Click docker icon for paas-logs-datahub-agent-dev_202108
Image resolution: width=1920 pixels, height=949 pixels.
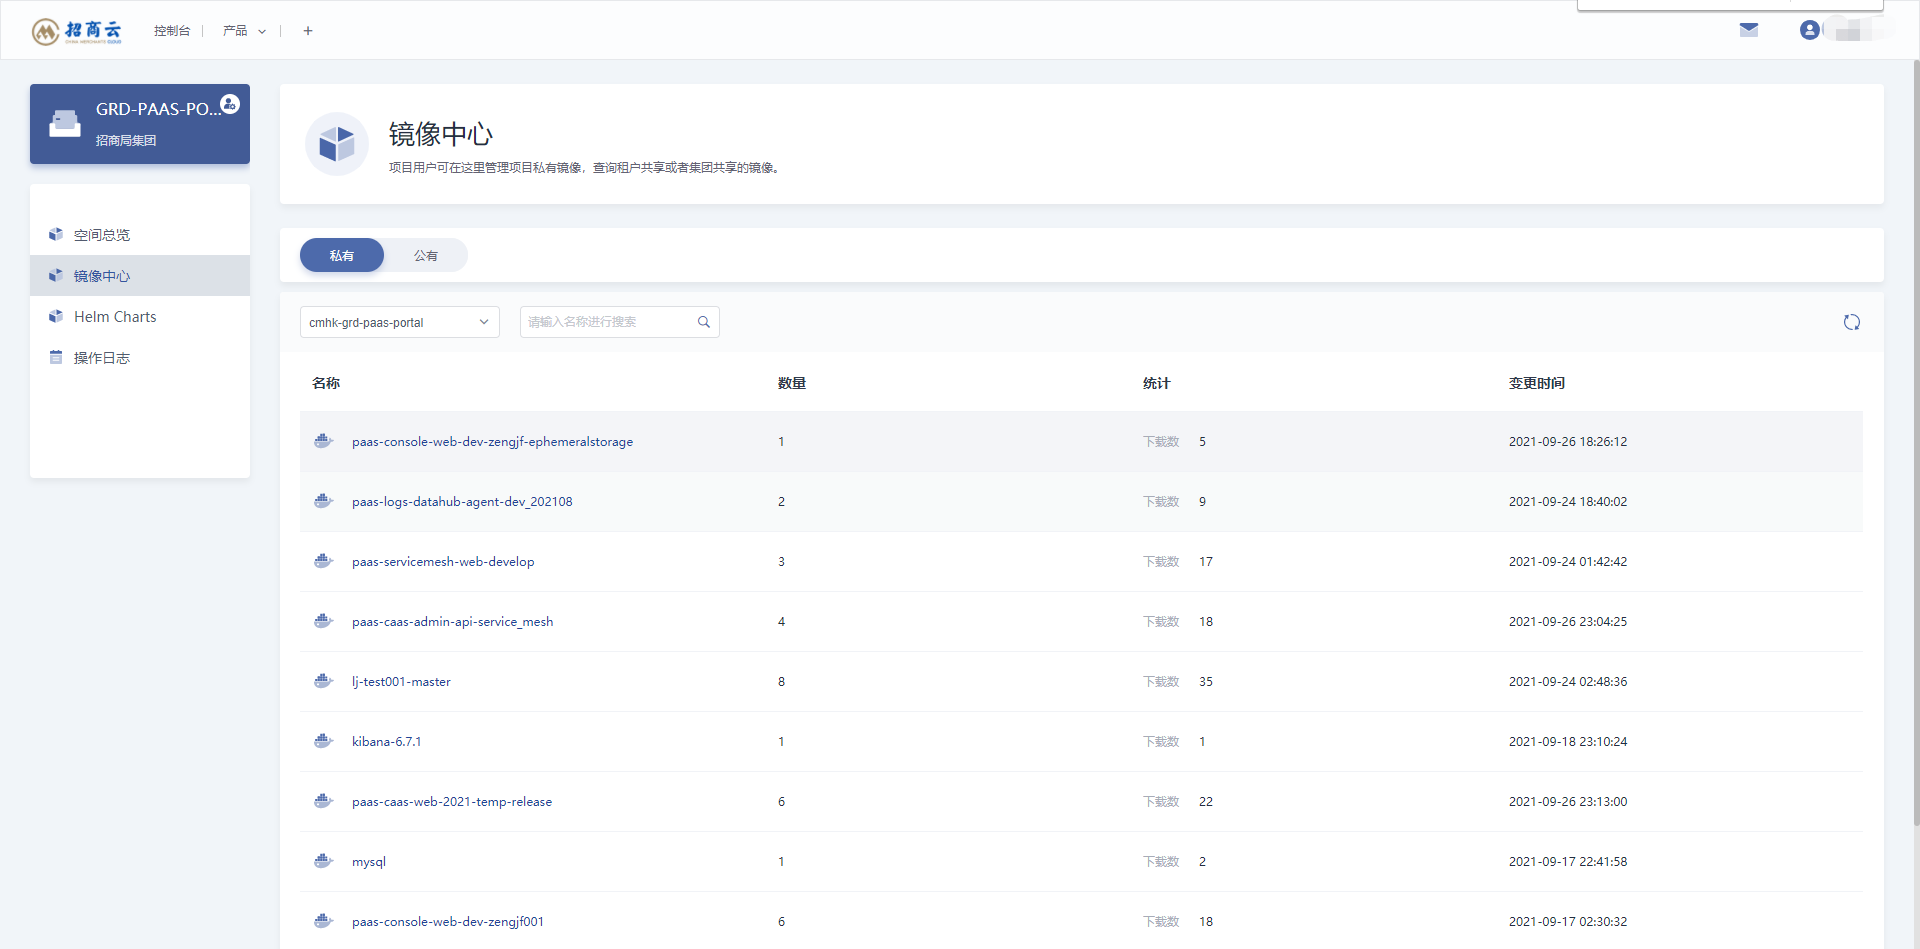(x=323, y=501)
